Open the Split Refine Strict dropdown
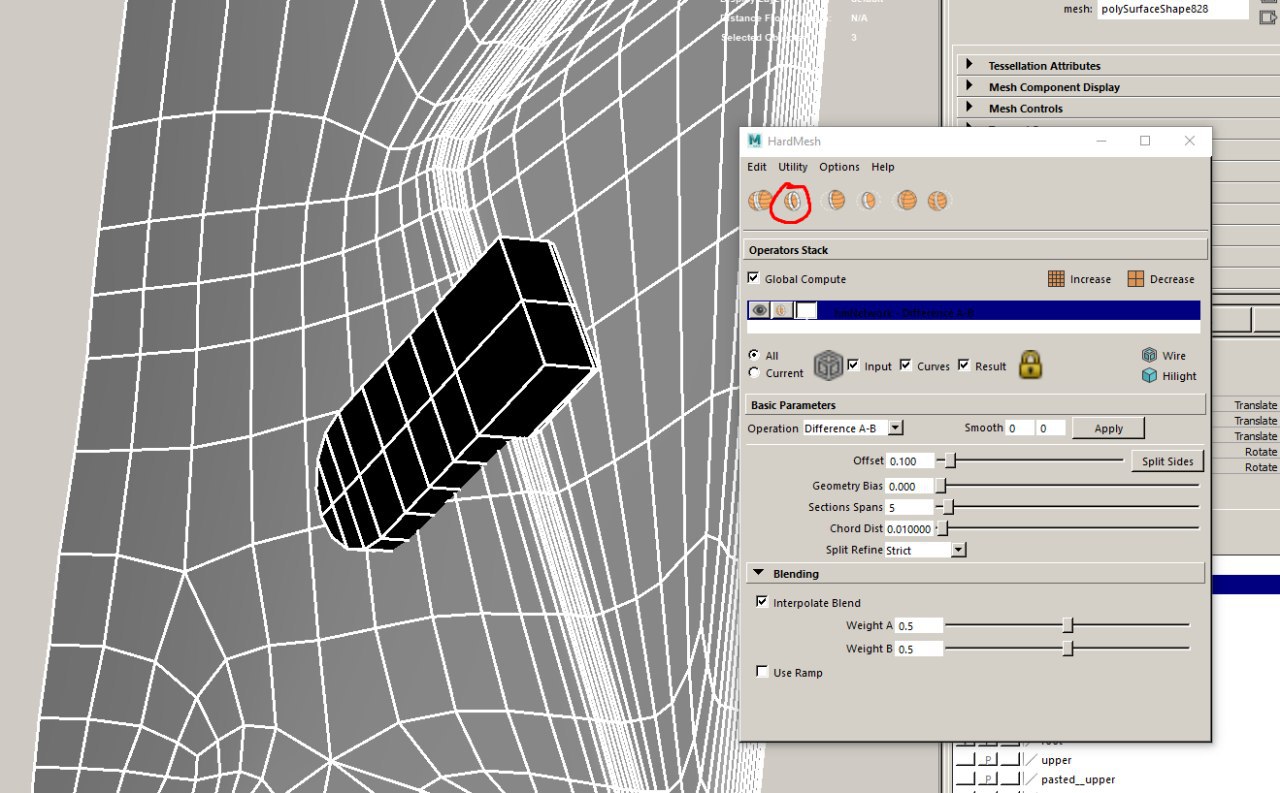 pos(925,550)
